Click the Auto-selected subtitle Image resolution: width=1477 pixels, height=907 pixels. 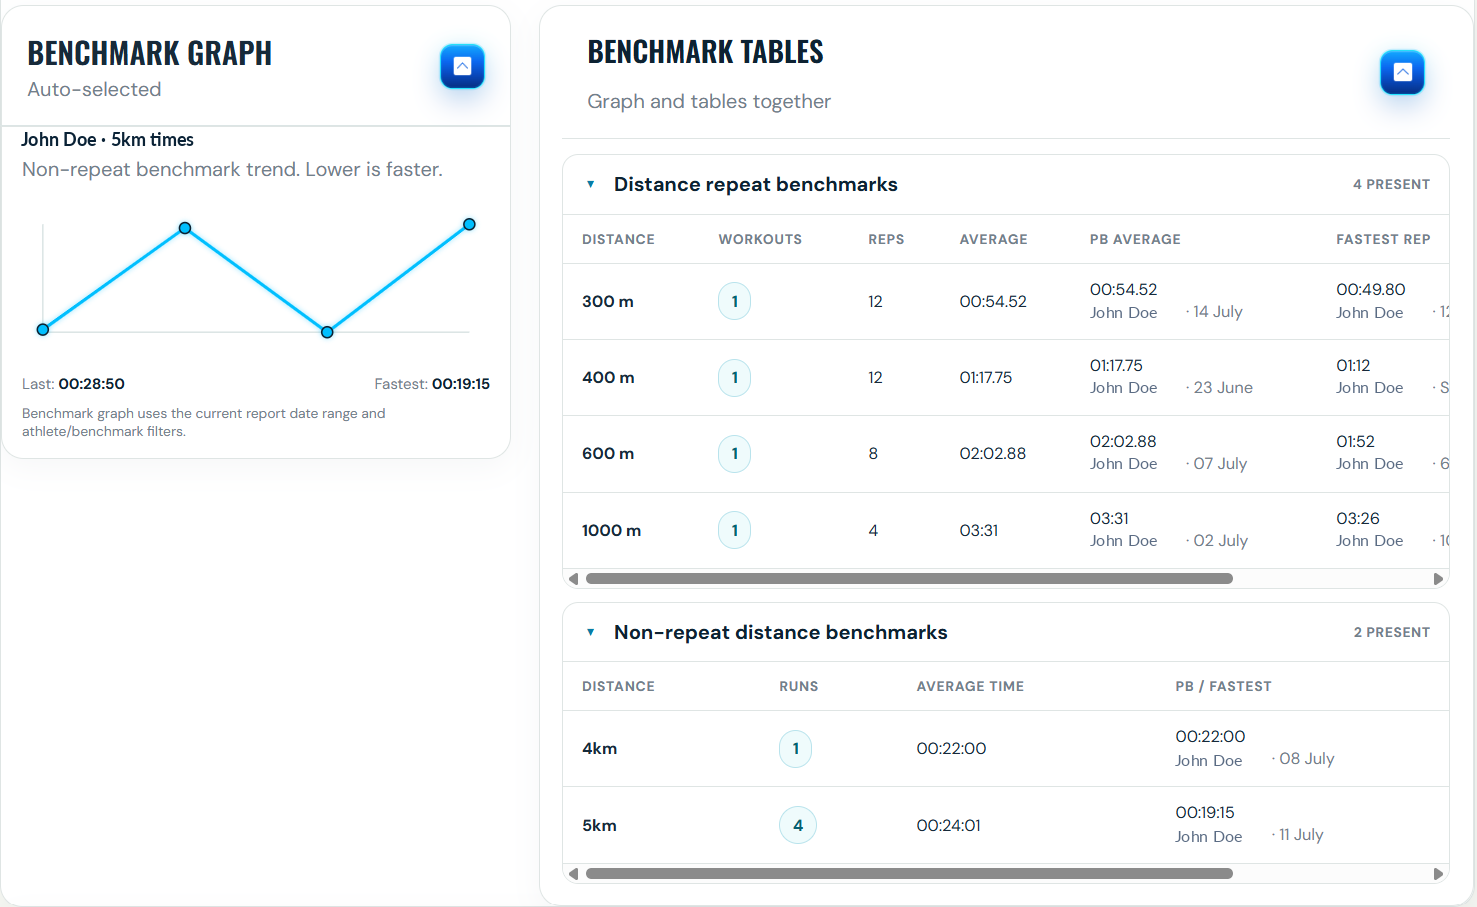pos(94,89)
